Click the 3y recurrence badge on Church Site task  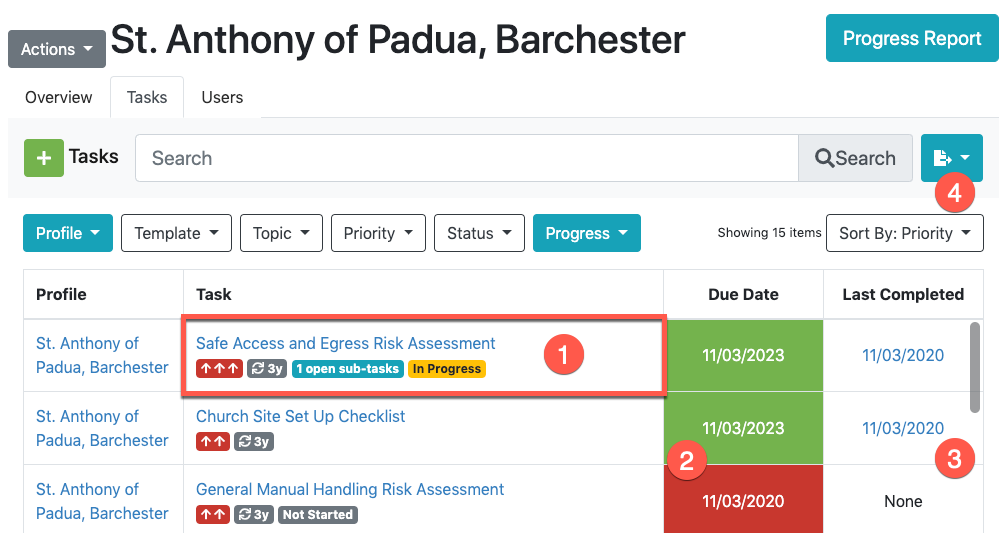click(x=254, y=442)
